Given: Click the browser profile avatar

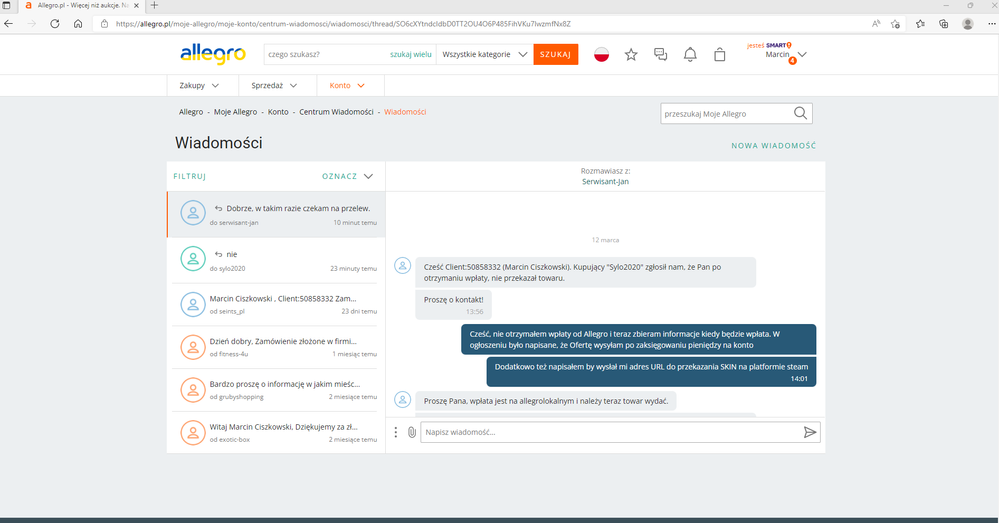Looking at the screenshot, I should click(x=968, y=24).
